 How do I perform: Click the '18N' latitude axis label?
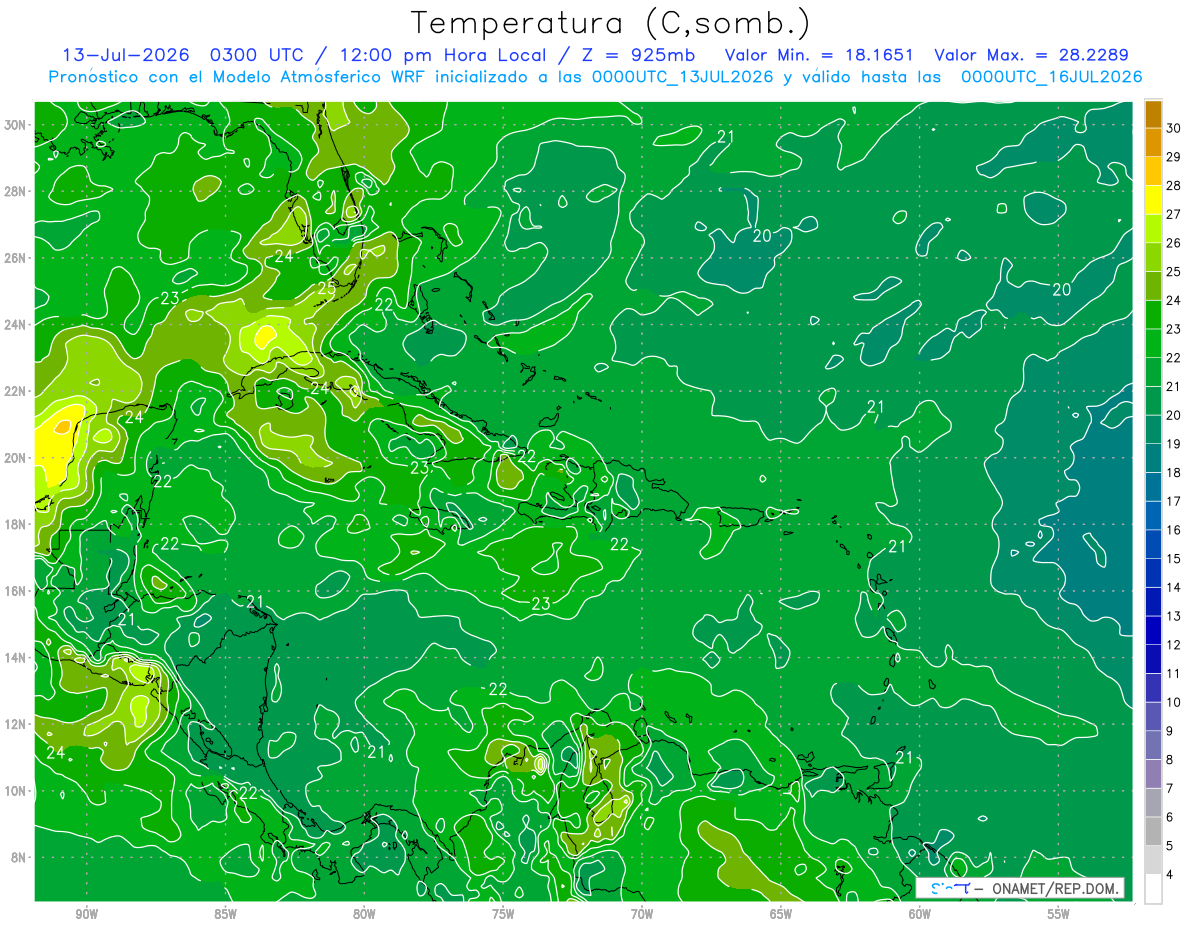(16, 524)
